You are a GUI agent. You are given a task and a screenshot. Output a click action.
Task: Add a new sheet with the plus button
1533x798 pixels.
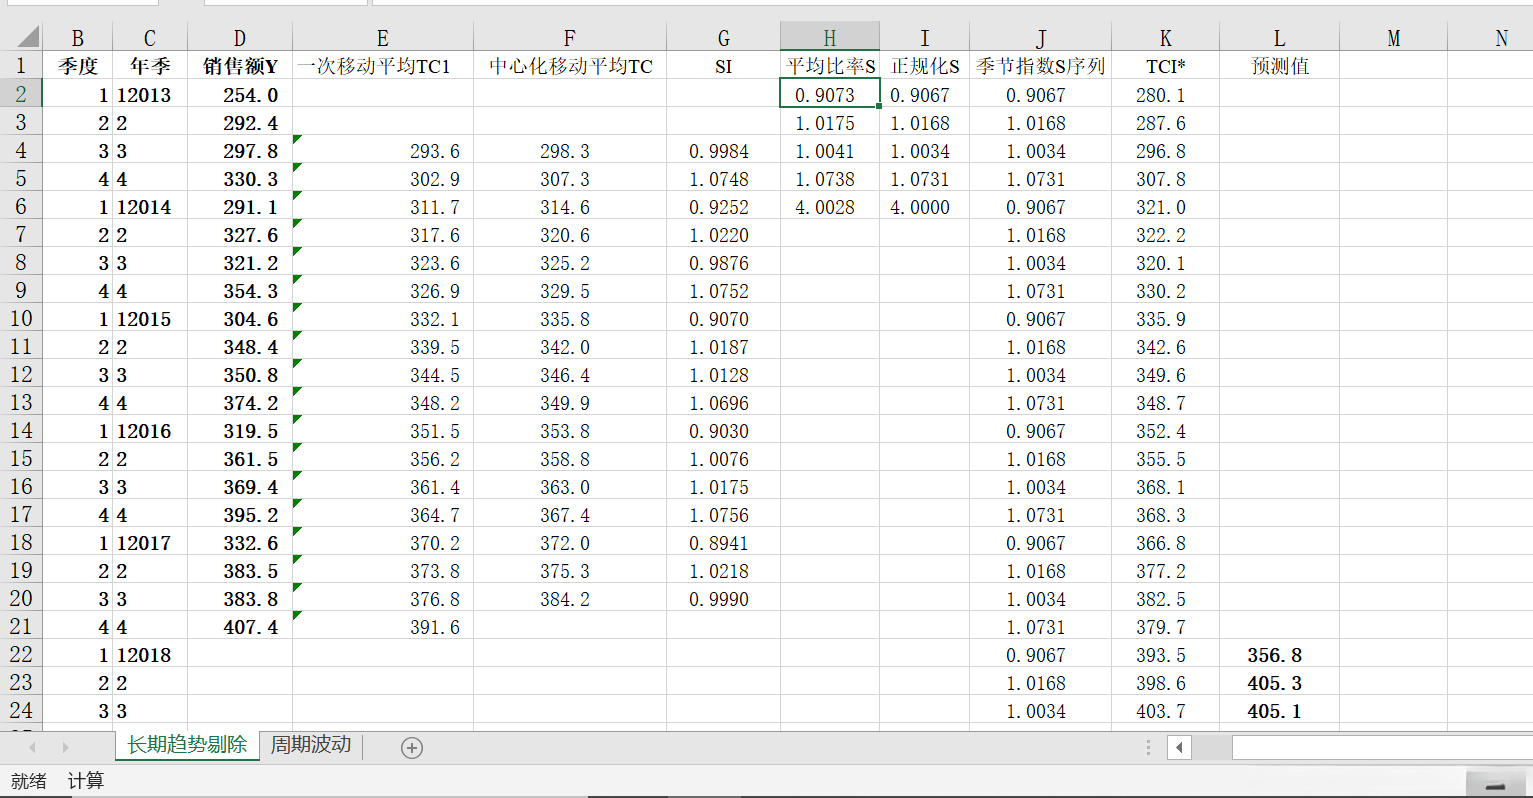[412, 747]
